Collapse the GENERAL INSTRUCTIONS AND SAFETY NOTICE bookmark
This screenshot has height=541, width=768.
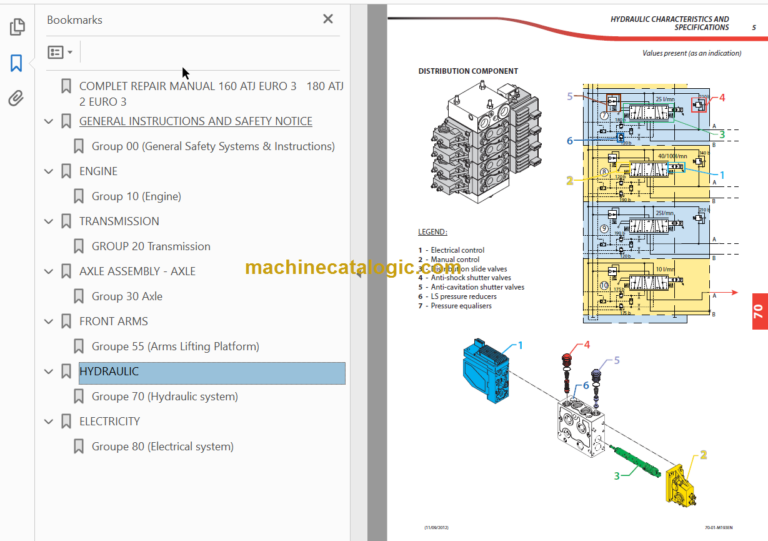tap(48, 121)
